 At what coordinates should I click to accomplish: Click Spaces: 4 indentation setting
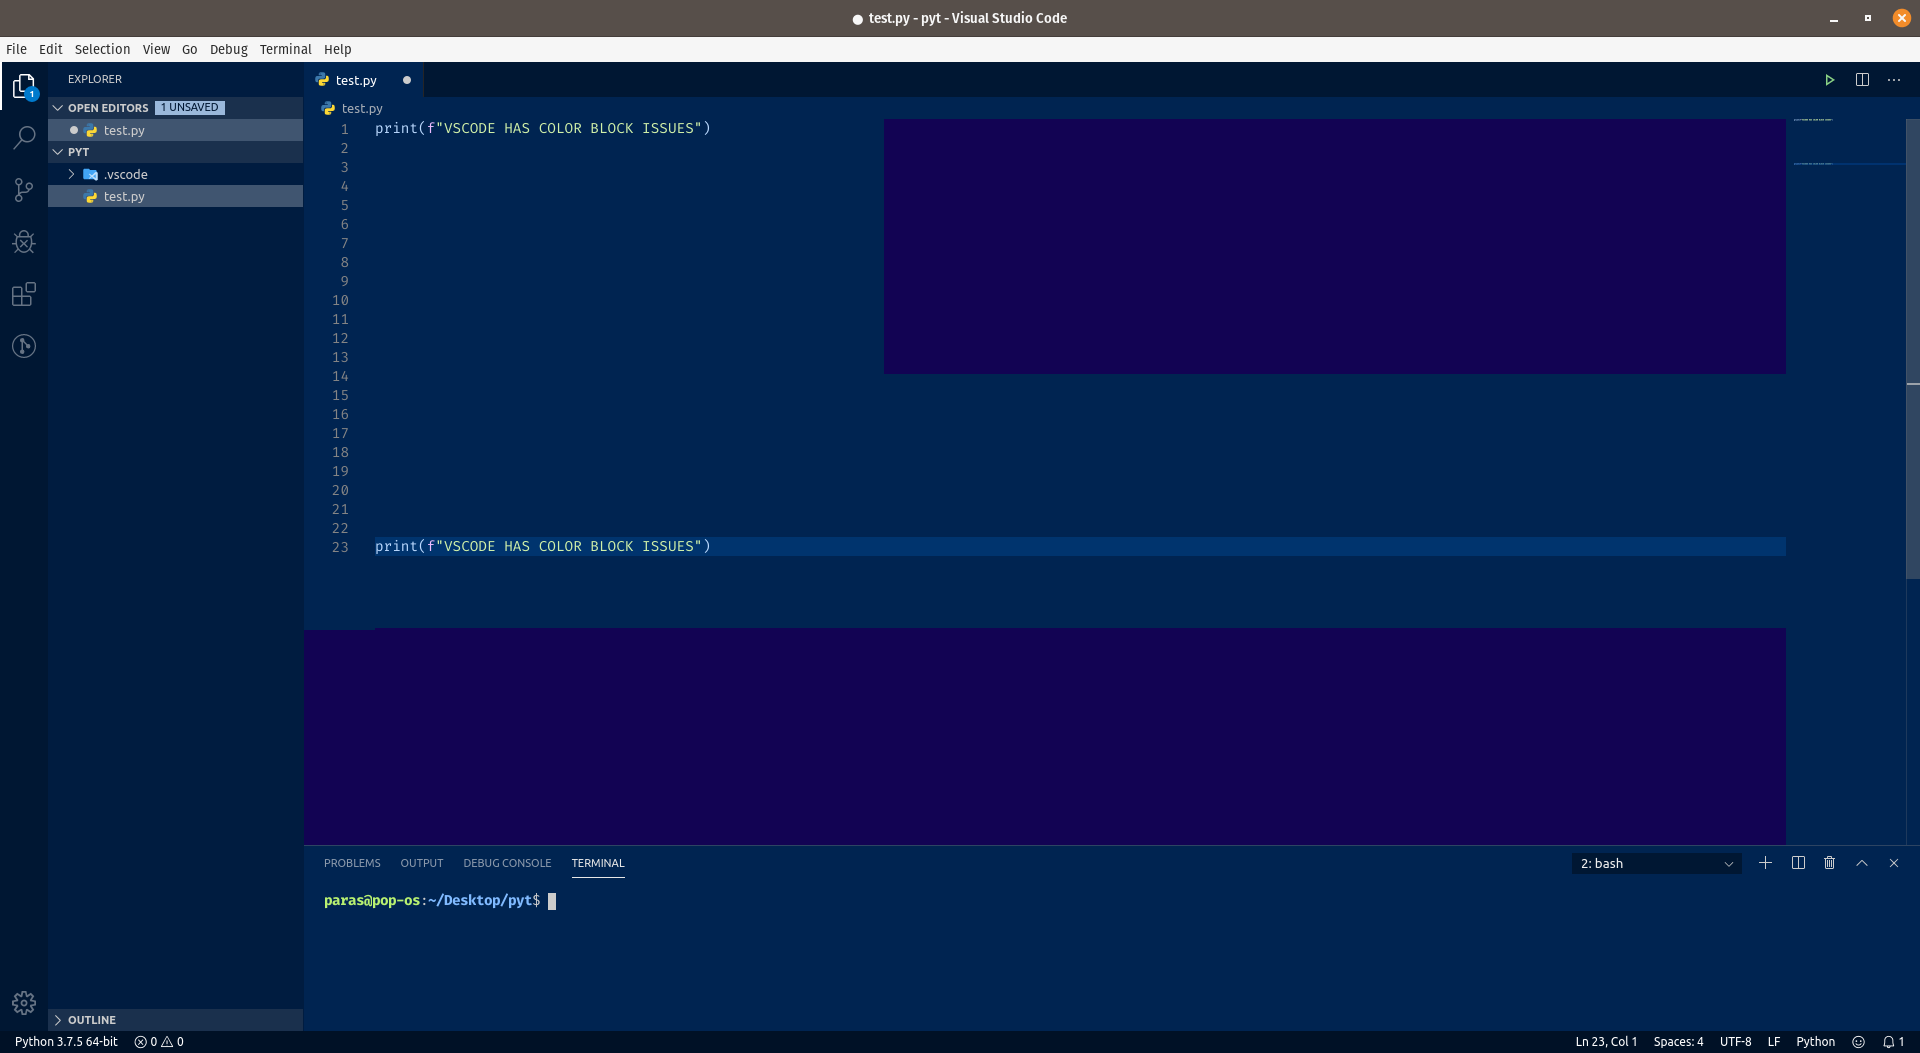click(x=1678, y=1042)
